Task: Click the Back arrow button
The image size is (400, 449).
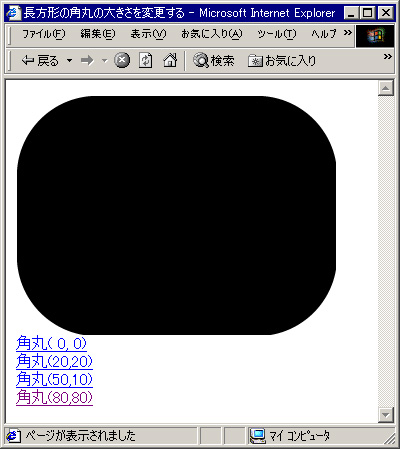Action: [40, 61]
